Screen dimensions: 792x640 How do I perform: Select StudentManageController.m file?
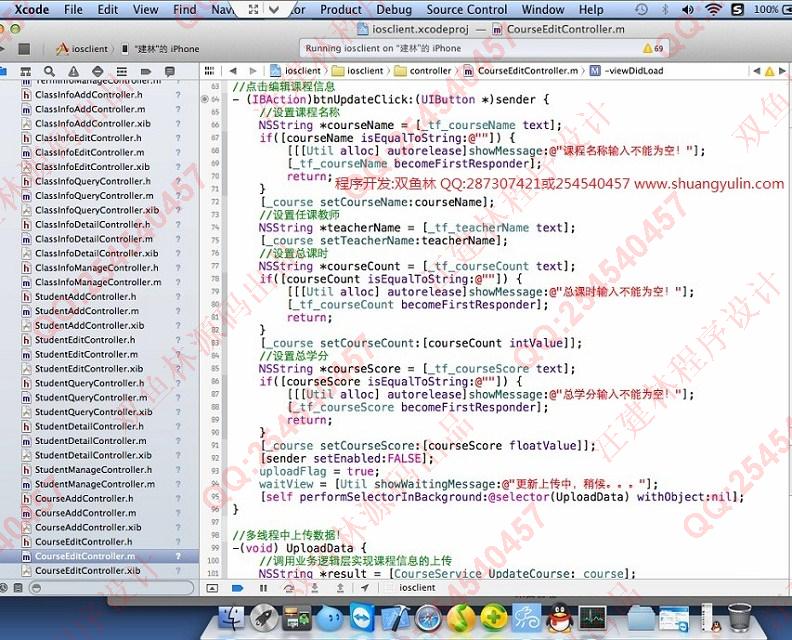[95, 484]
